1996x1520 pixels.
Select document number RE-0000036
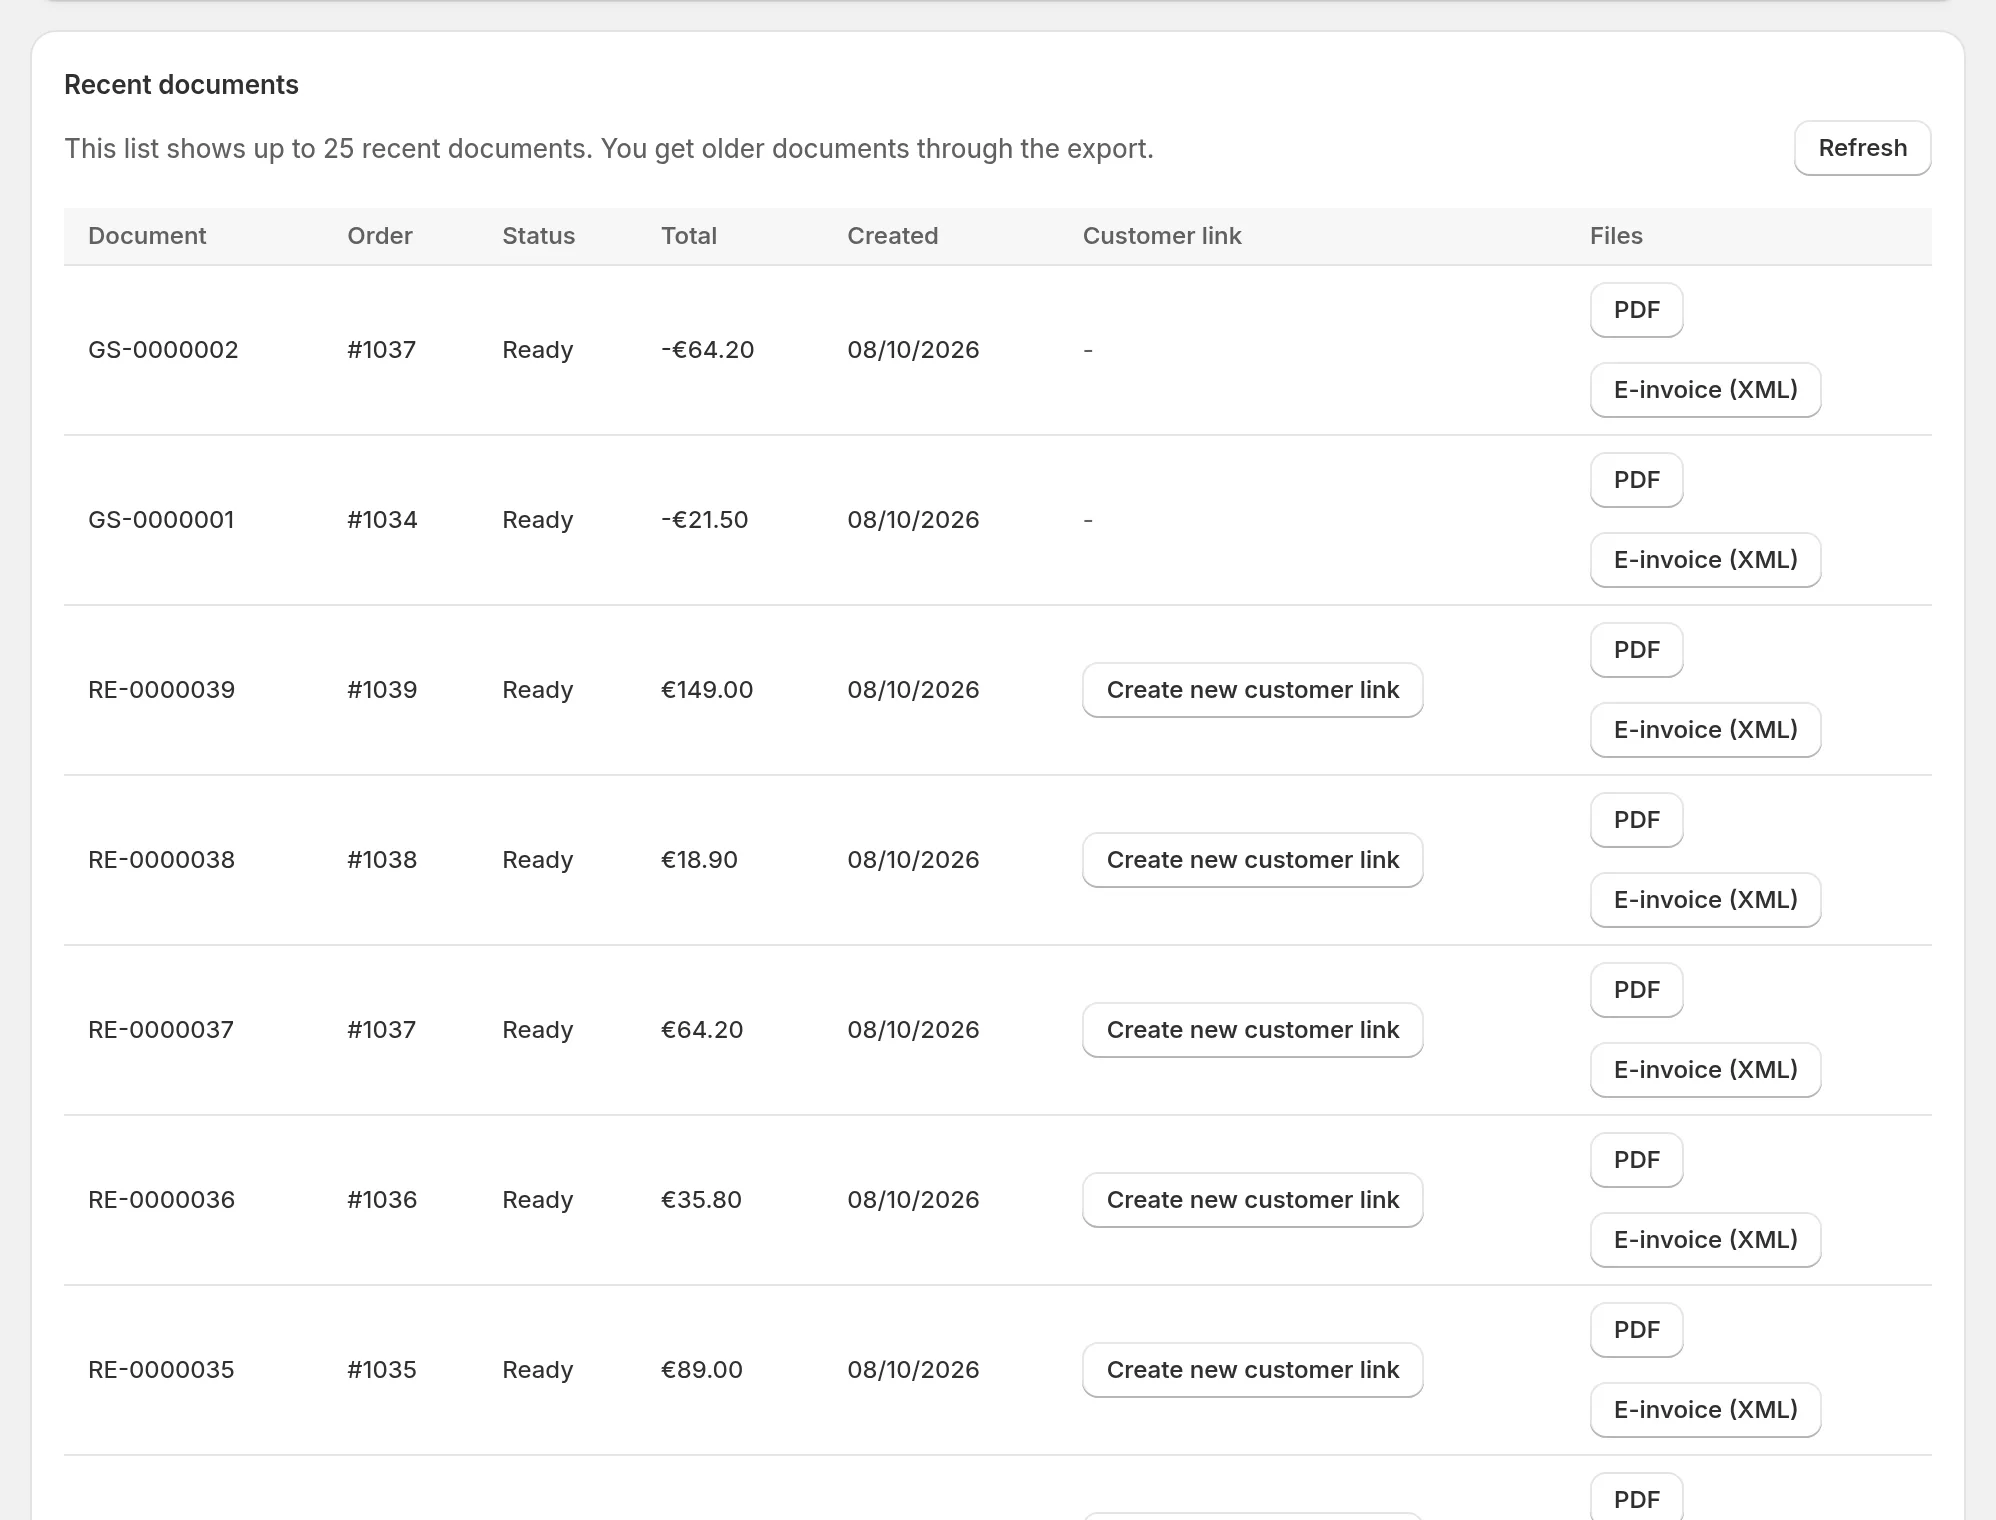pos(161,1200)
